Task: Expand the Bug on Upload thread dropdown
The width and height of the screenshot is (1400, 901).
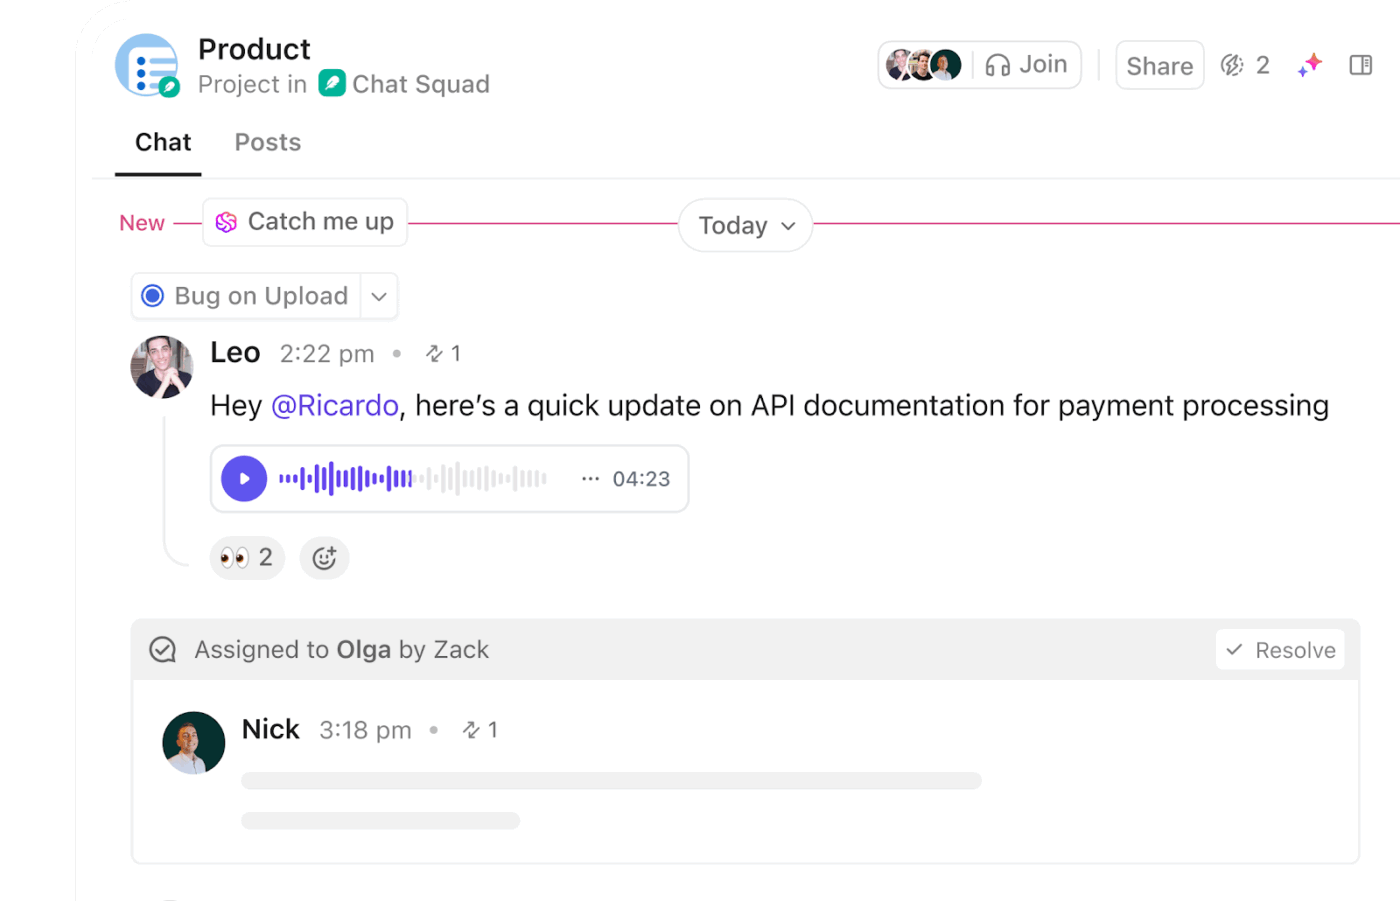Action: click(379, 296)
